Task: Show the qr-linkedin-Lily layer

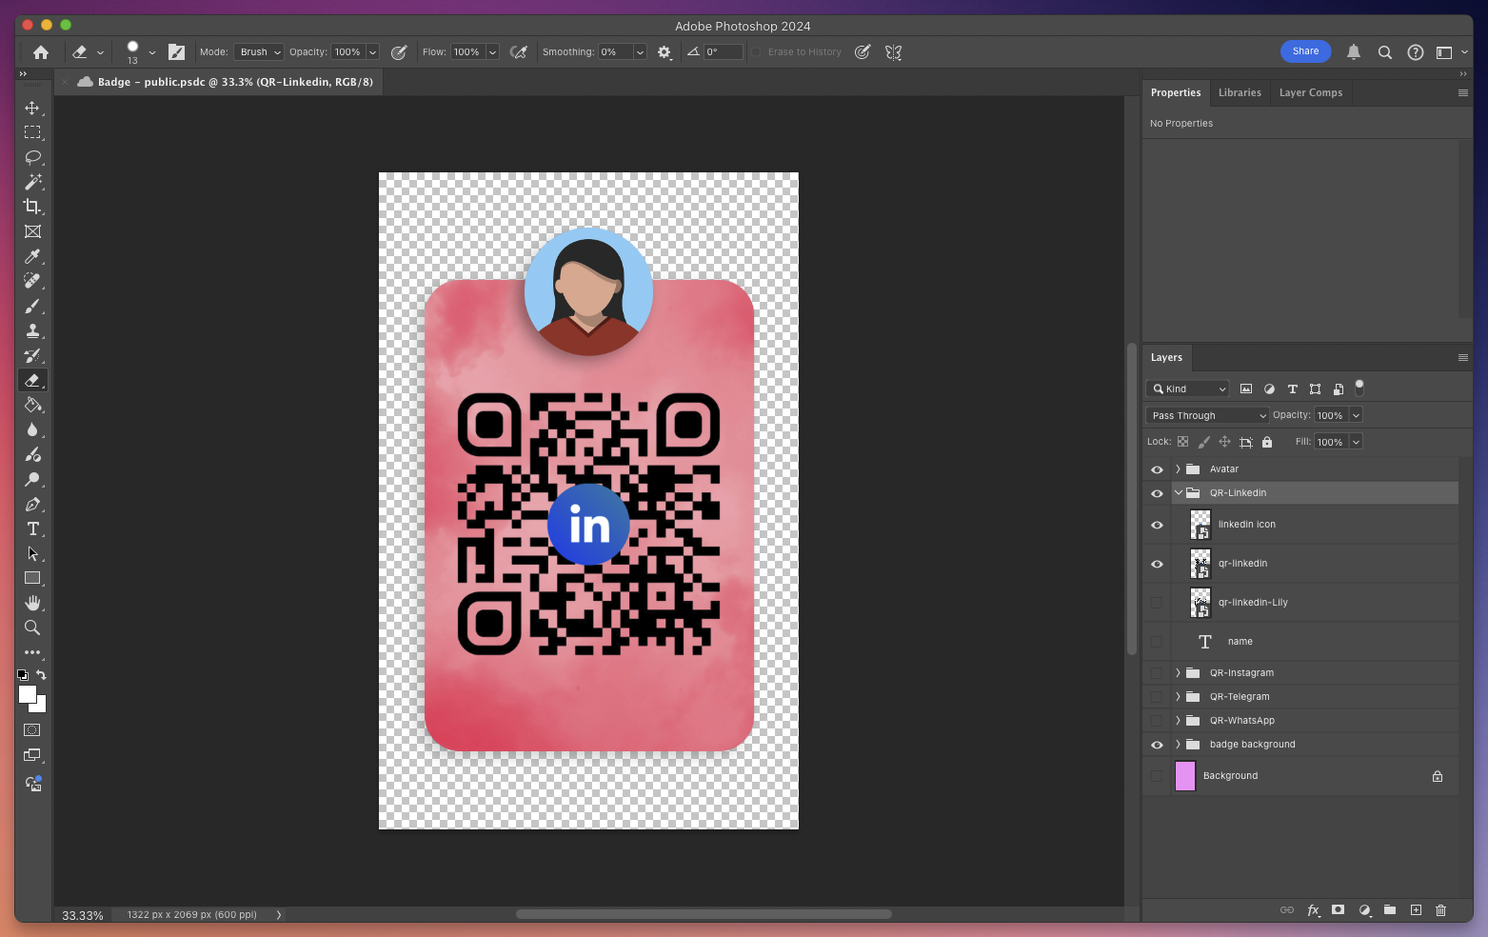Action: click(x=1157, y=602)
